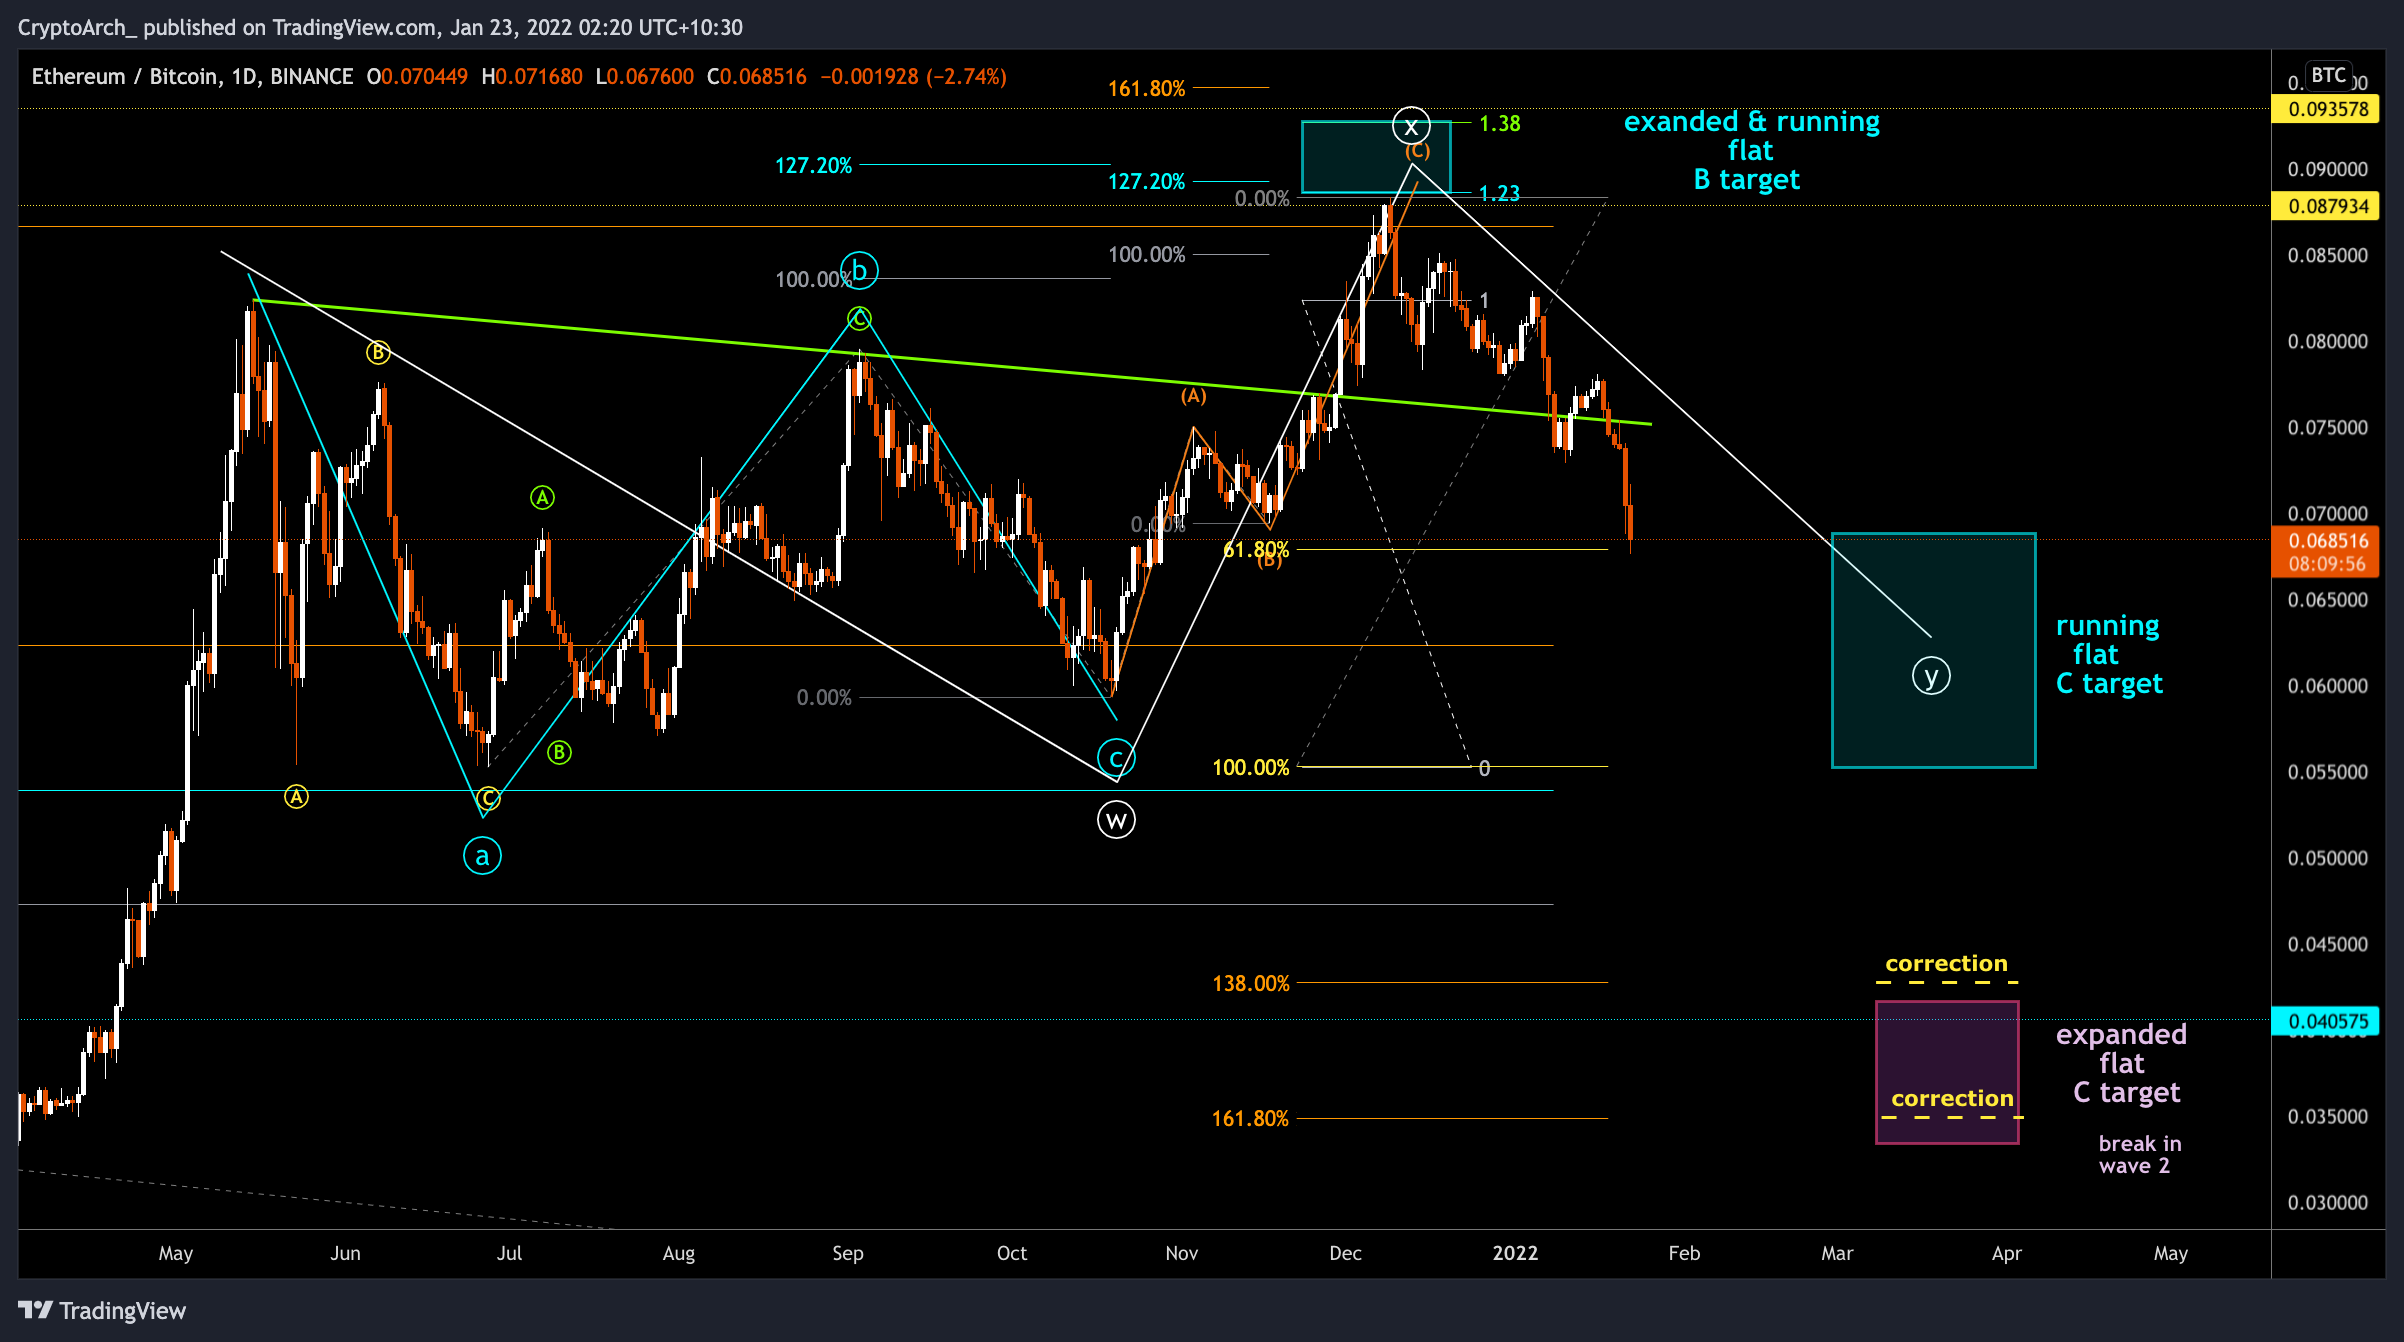Click the 0.080000 price axis tick
This screenshot has height=1342, width=2404.
pyautogui.click(x=2327, y=341)
